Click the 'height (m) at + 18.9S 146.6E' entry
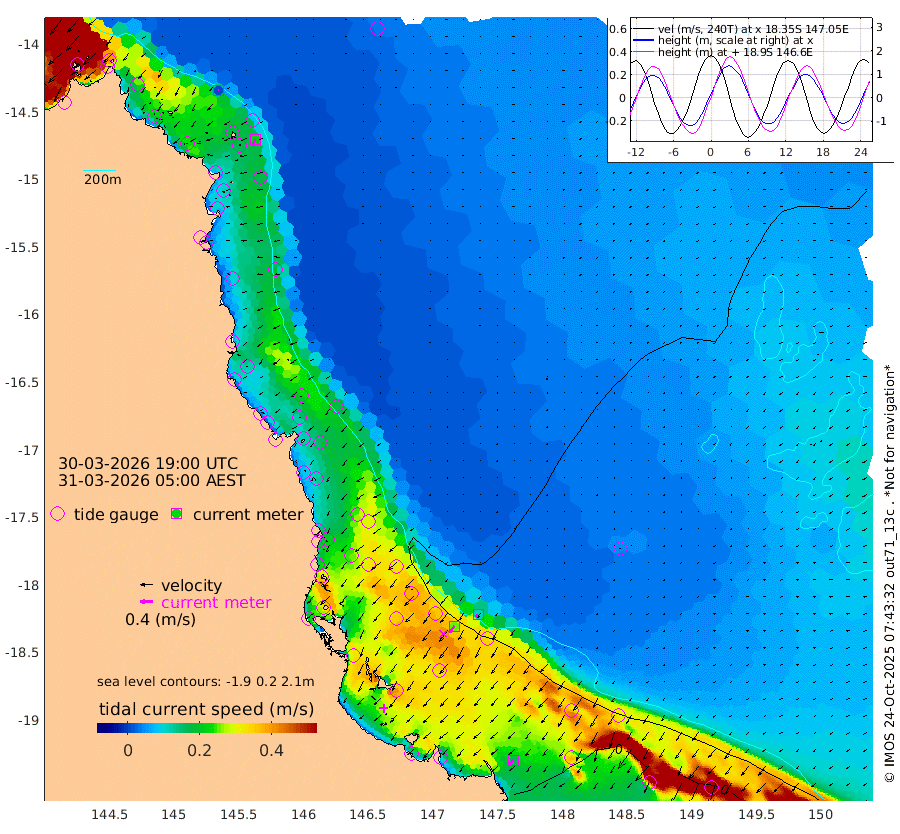Screen dimensions: 900x834 coord(735,52)
